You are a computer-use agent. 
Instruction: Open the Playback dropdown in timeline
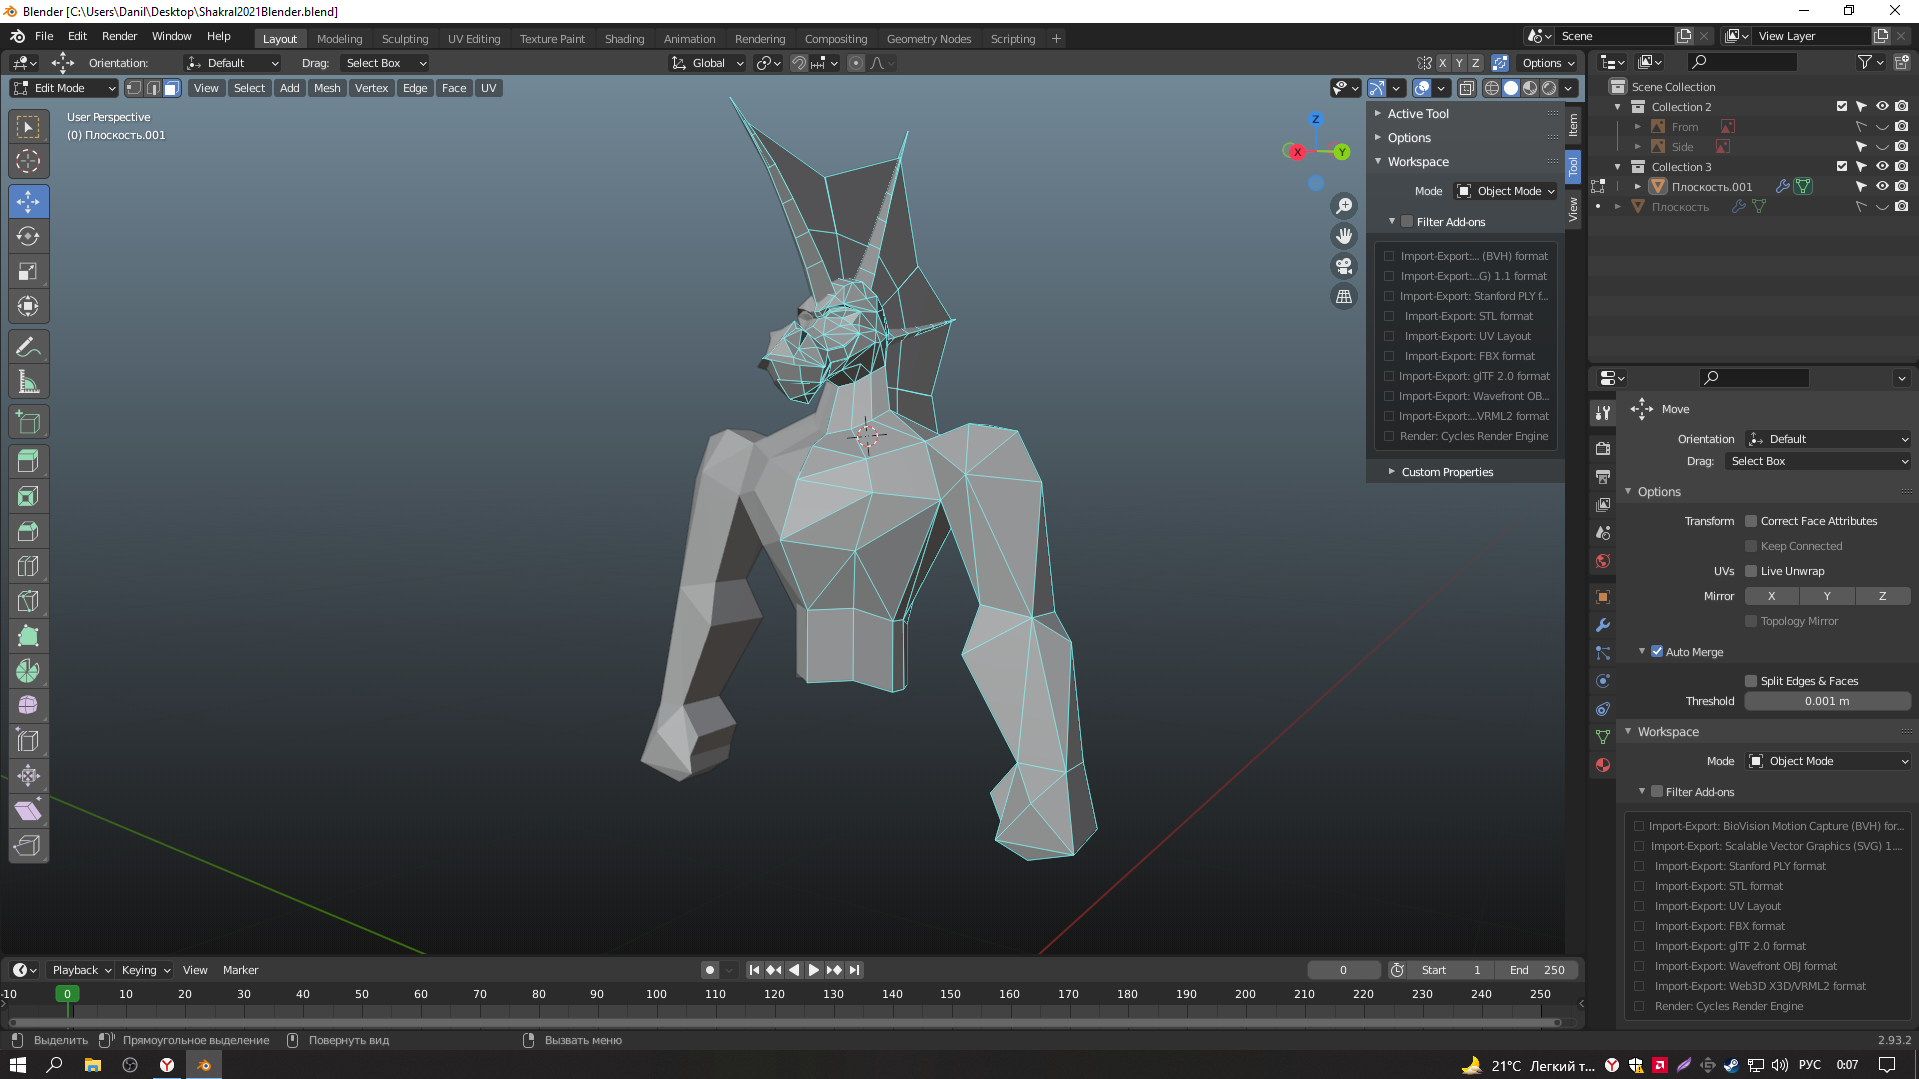[80, 970]
